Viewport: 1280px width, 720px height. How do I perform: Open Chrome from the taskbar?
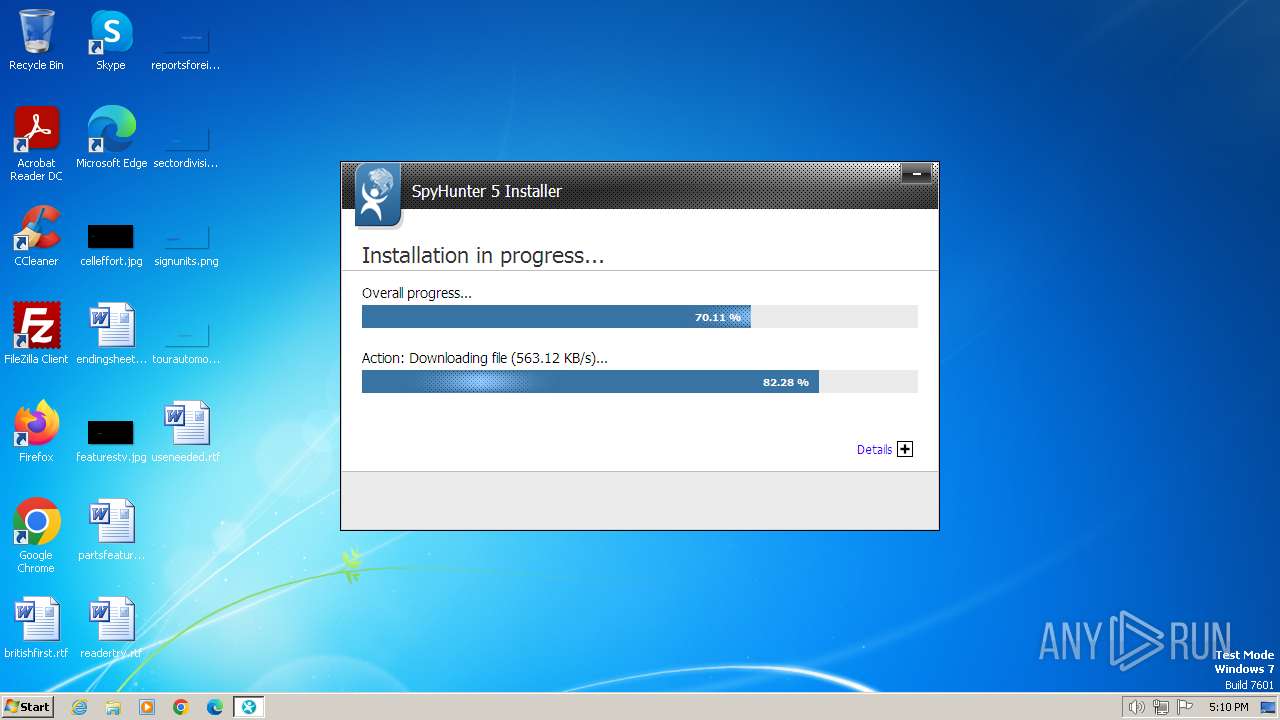coord(181,707)
